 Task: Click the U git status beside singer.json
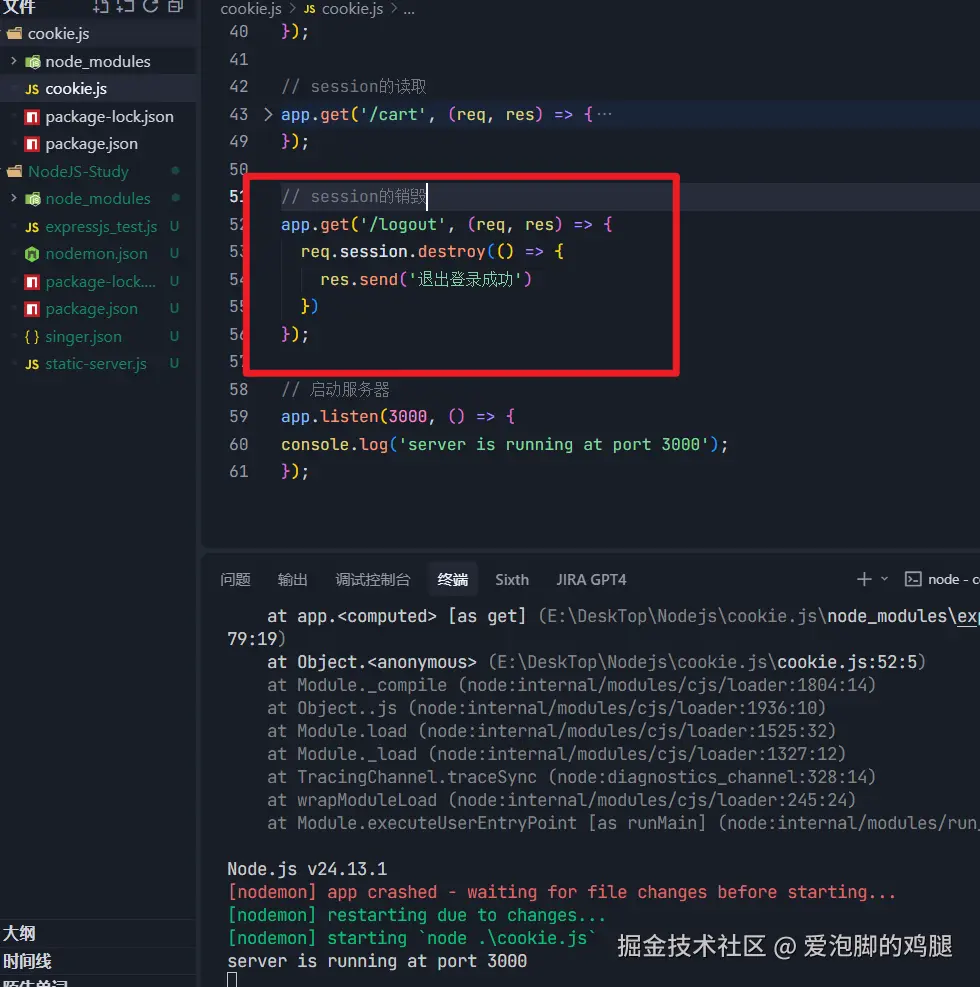point(174,337)
